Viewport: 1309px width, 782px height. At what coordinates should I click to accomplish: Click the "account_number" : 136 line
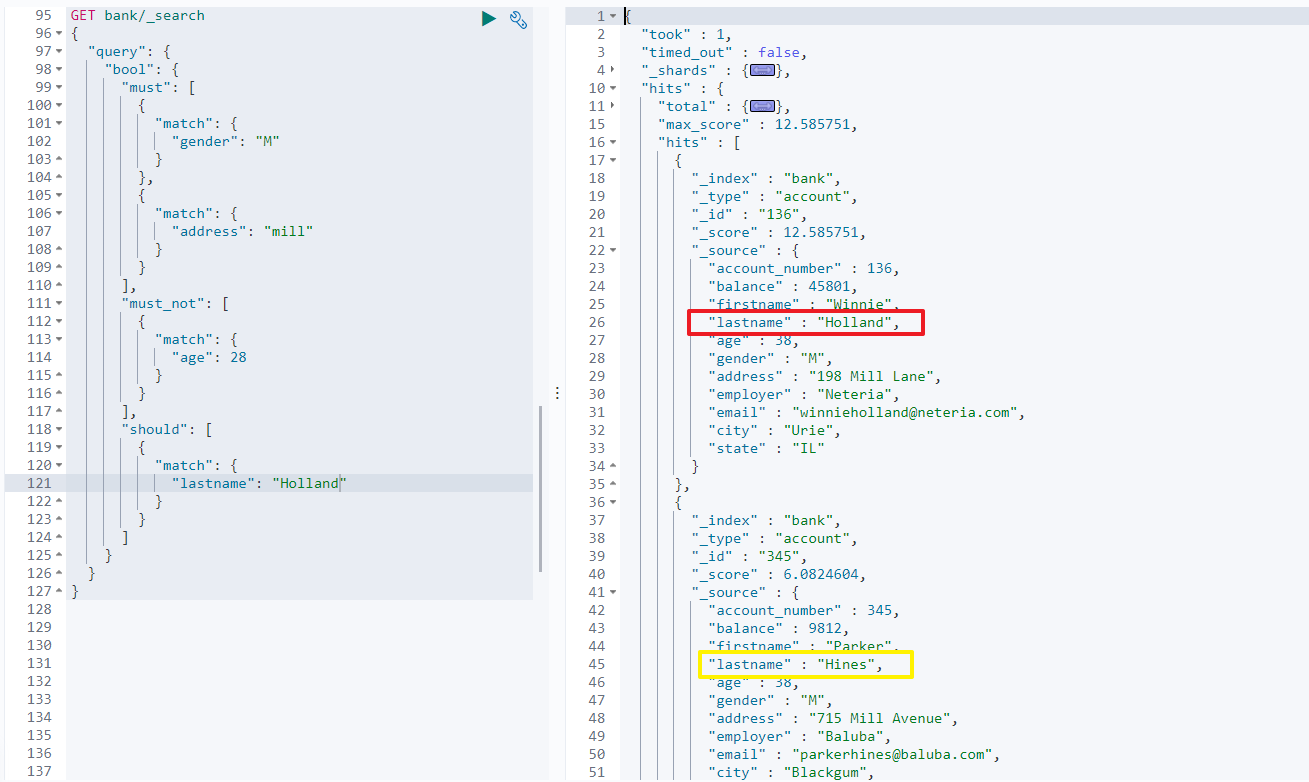[x=803, y=269]
